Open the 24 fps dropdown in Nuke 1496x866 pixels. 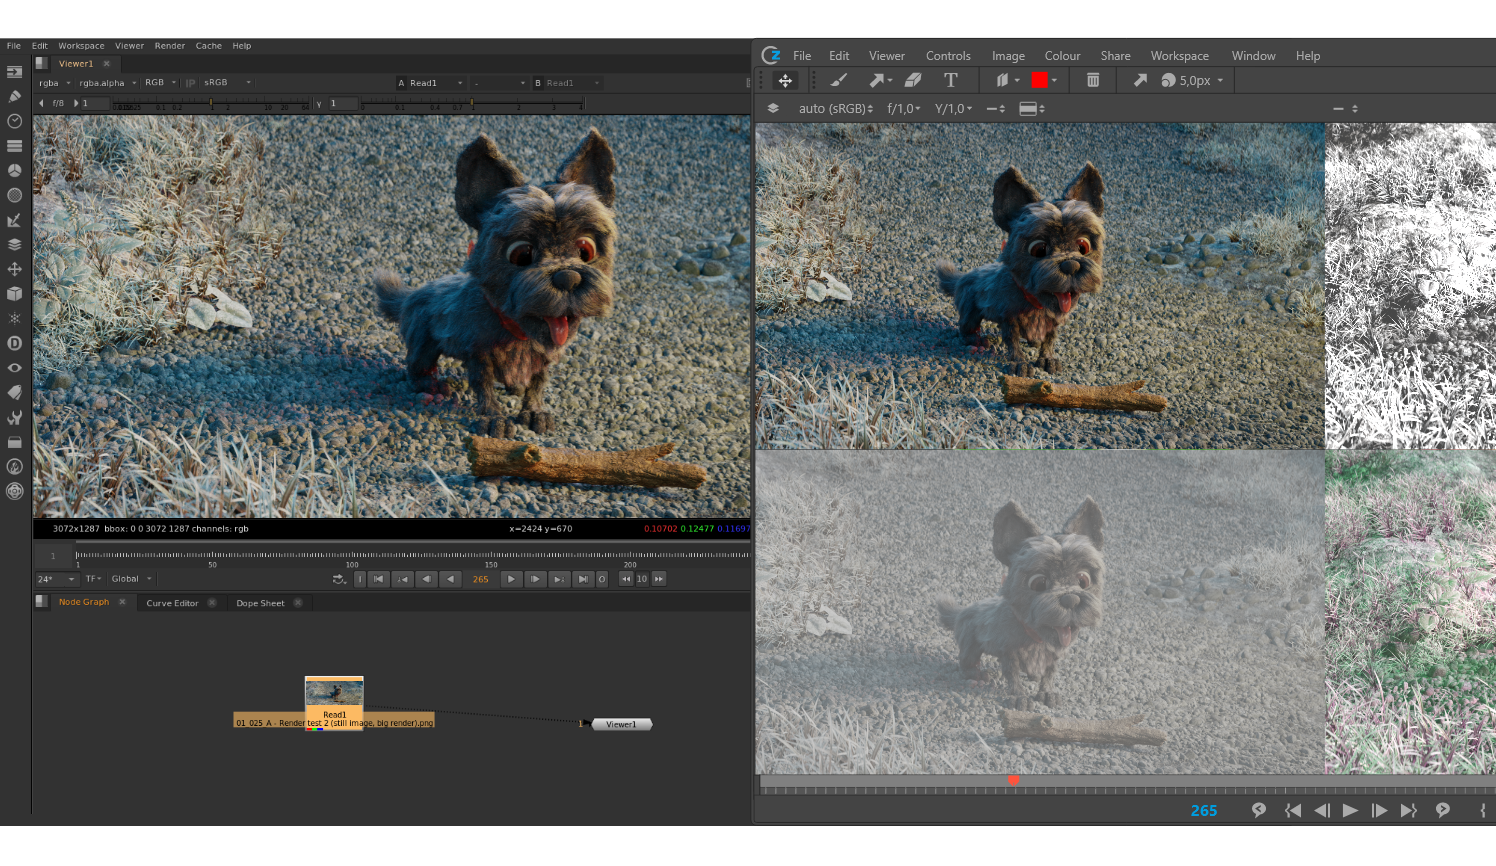tap(56, 579)
